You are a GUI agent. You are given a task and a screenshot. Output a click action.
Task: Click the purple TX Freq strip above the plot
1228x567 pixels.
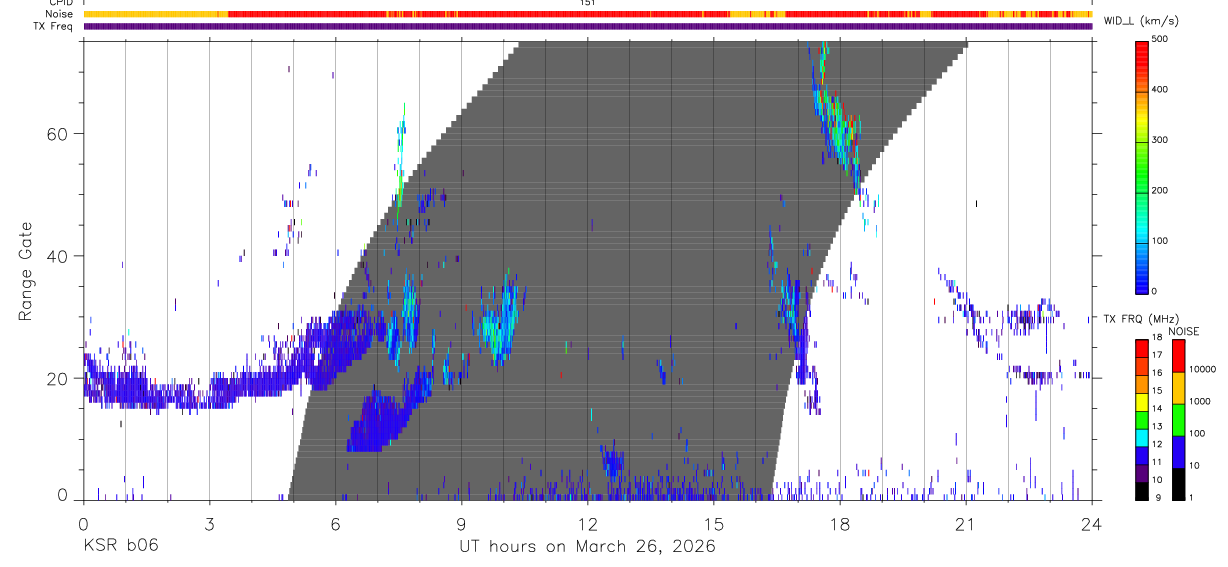click(587, 26)
